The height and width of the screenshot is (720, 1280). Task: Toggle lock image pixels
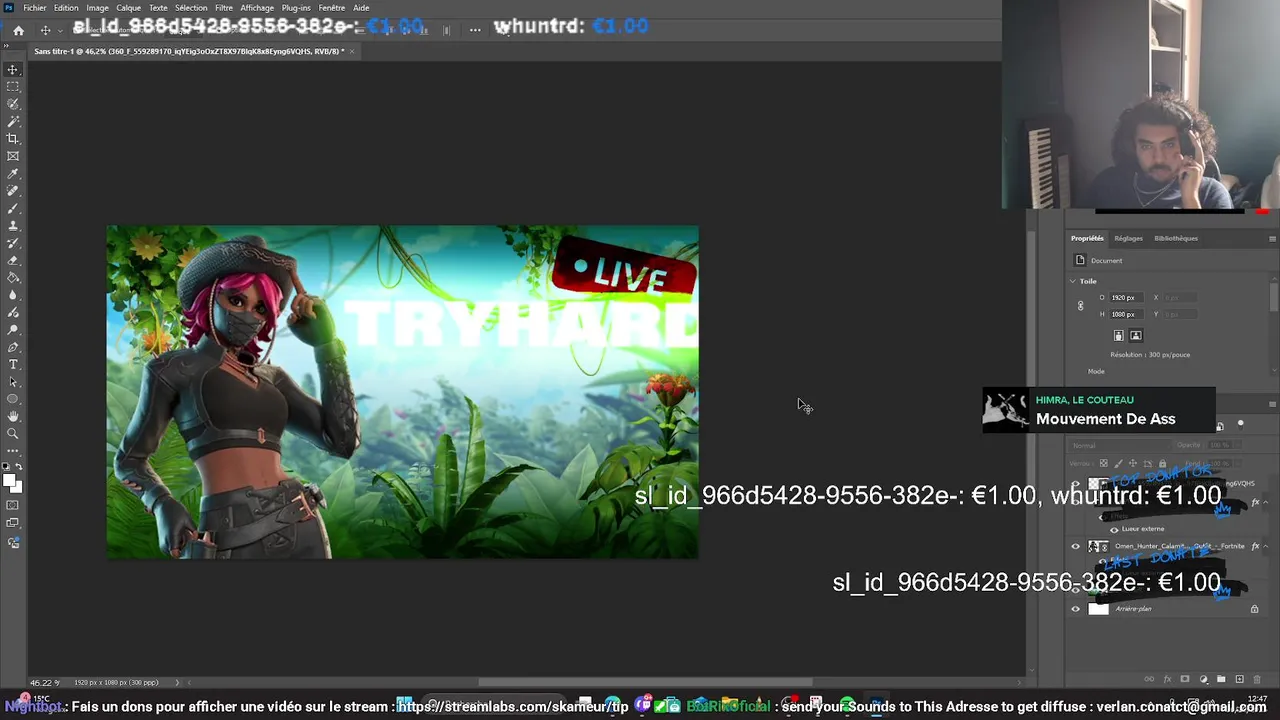pyautogui.click(x=1119, y=463)
